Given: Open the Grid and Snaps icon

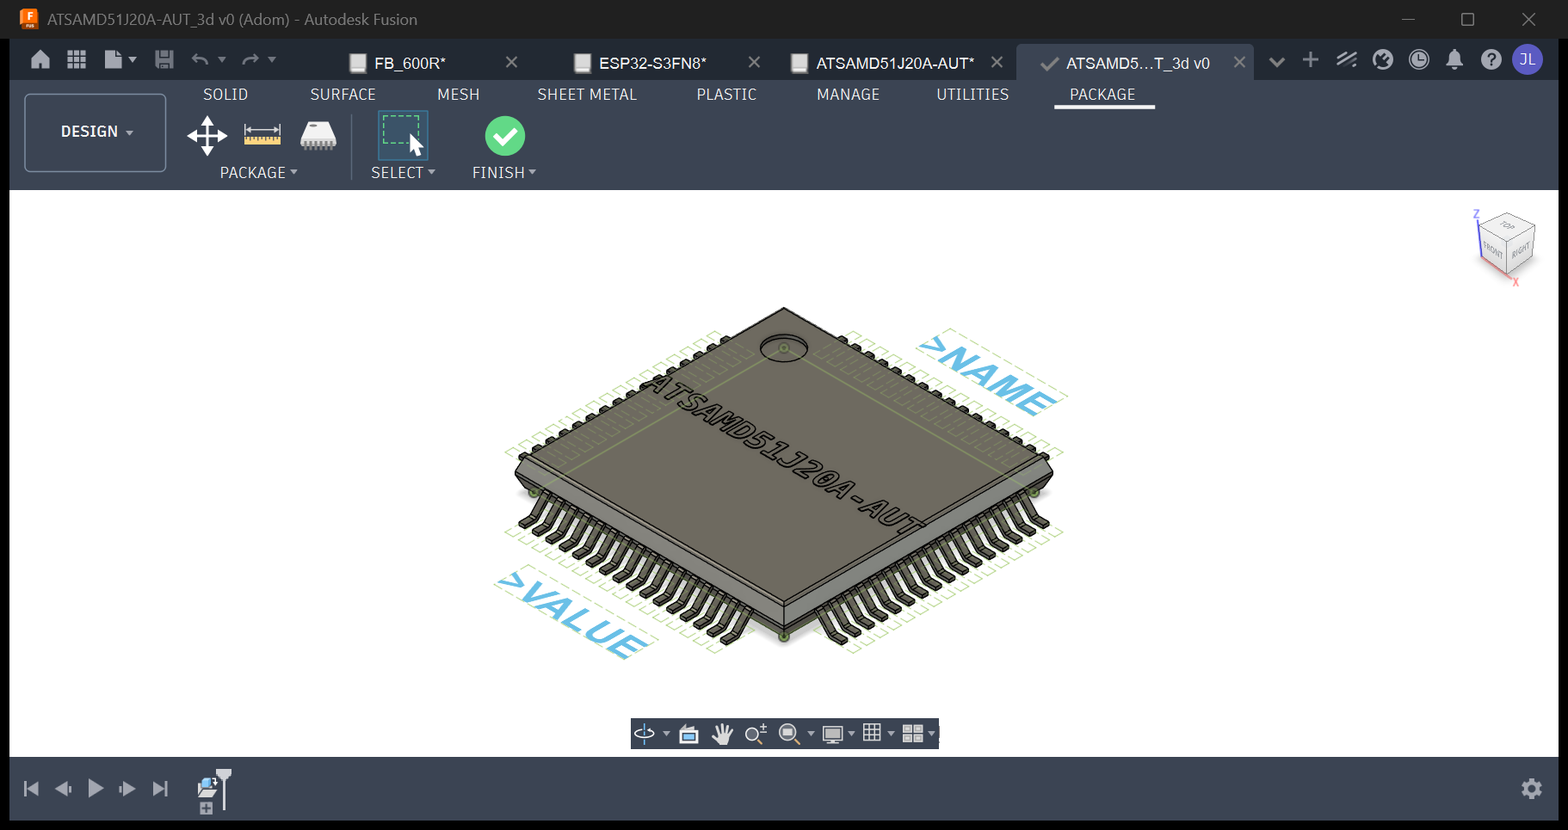Looking at the screenshot, I should point(872,733).
